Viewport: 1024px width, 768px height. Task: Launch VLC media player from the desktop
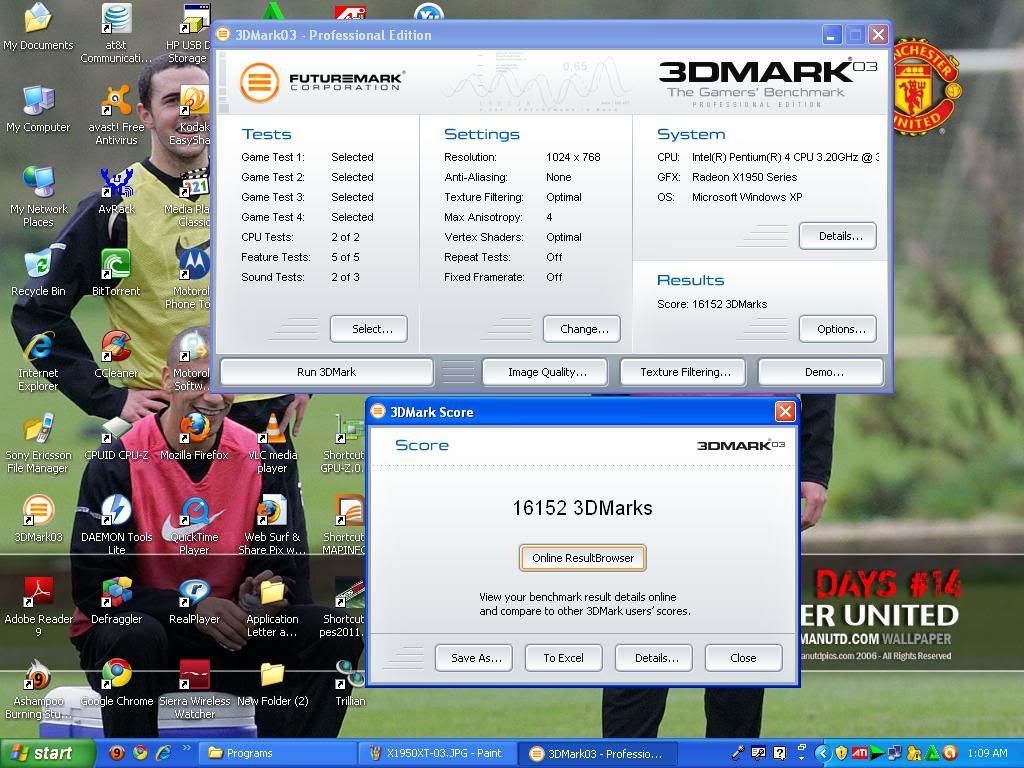tap(272, 444)
